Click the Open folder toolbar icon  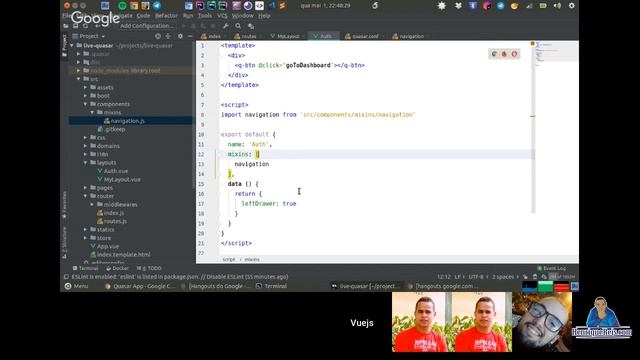pyautogui.click(x=66, y=26)
